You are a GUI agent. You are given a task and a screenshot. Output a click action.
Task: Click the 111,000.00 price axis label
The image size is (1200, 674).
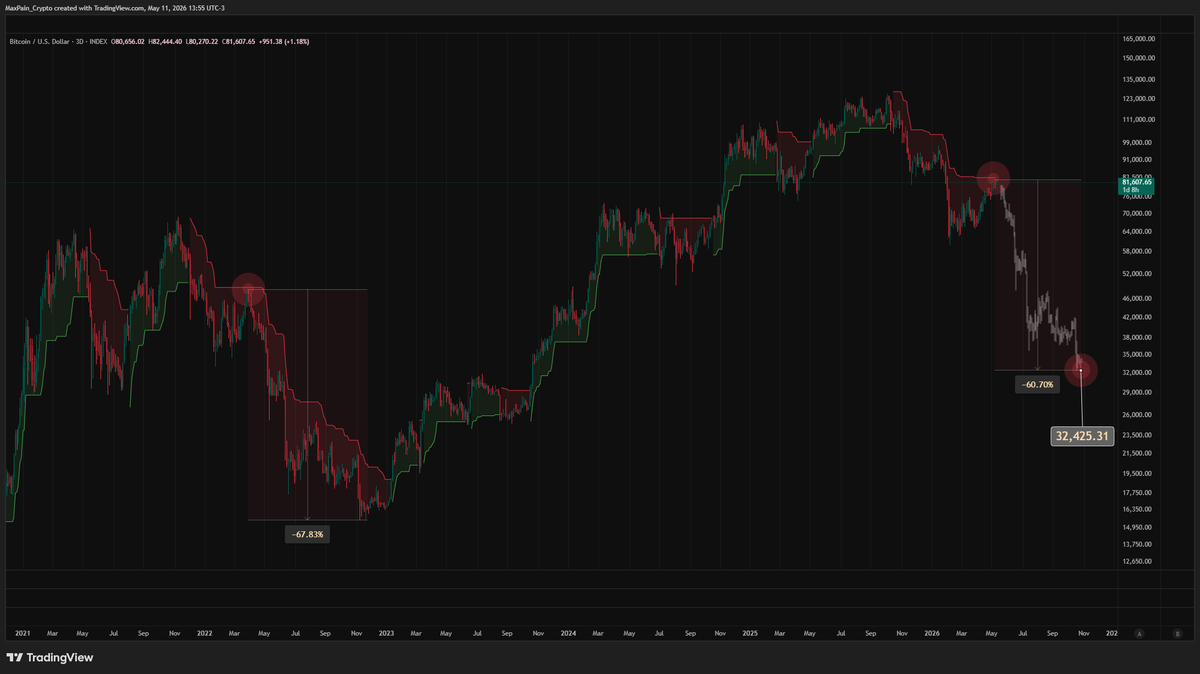pyautogui.click(x=1140, y=119)
